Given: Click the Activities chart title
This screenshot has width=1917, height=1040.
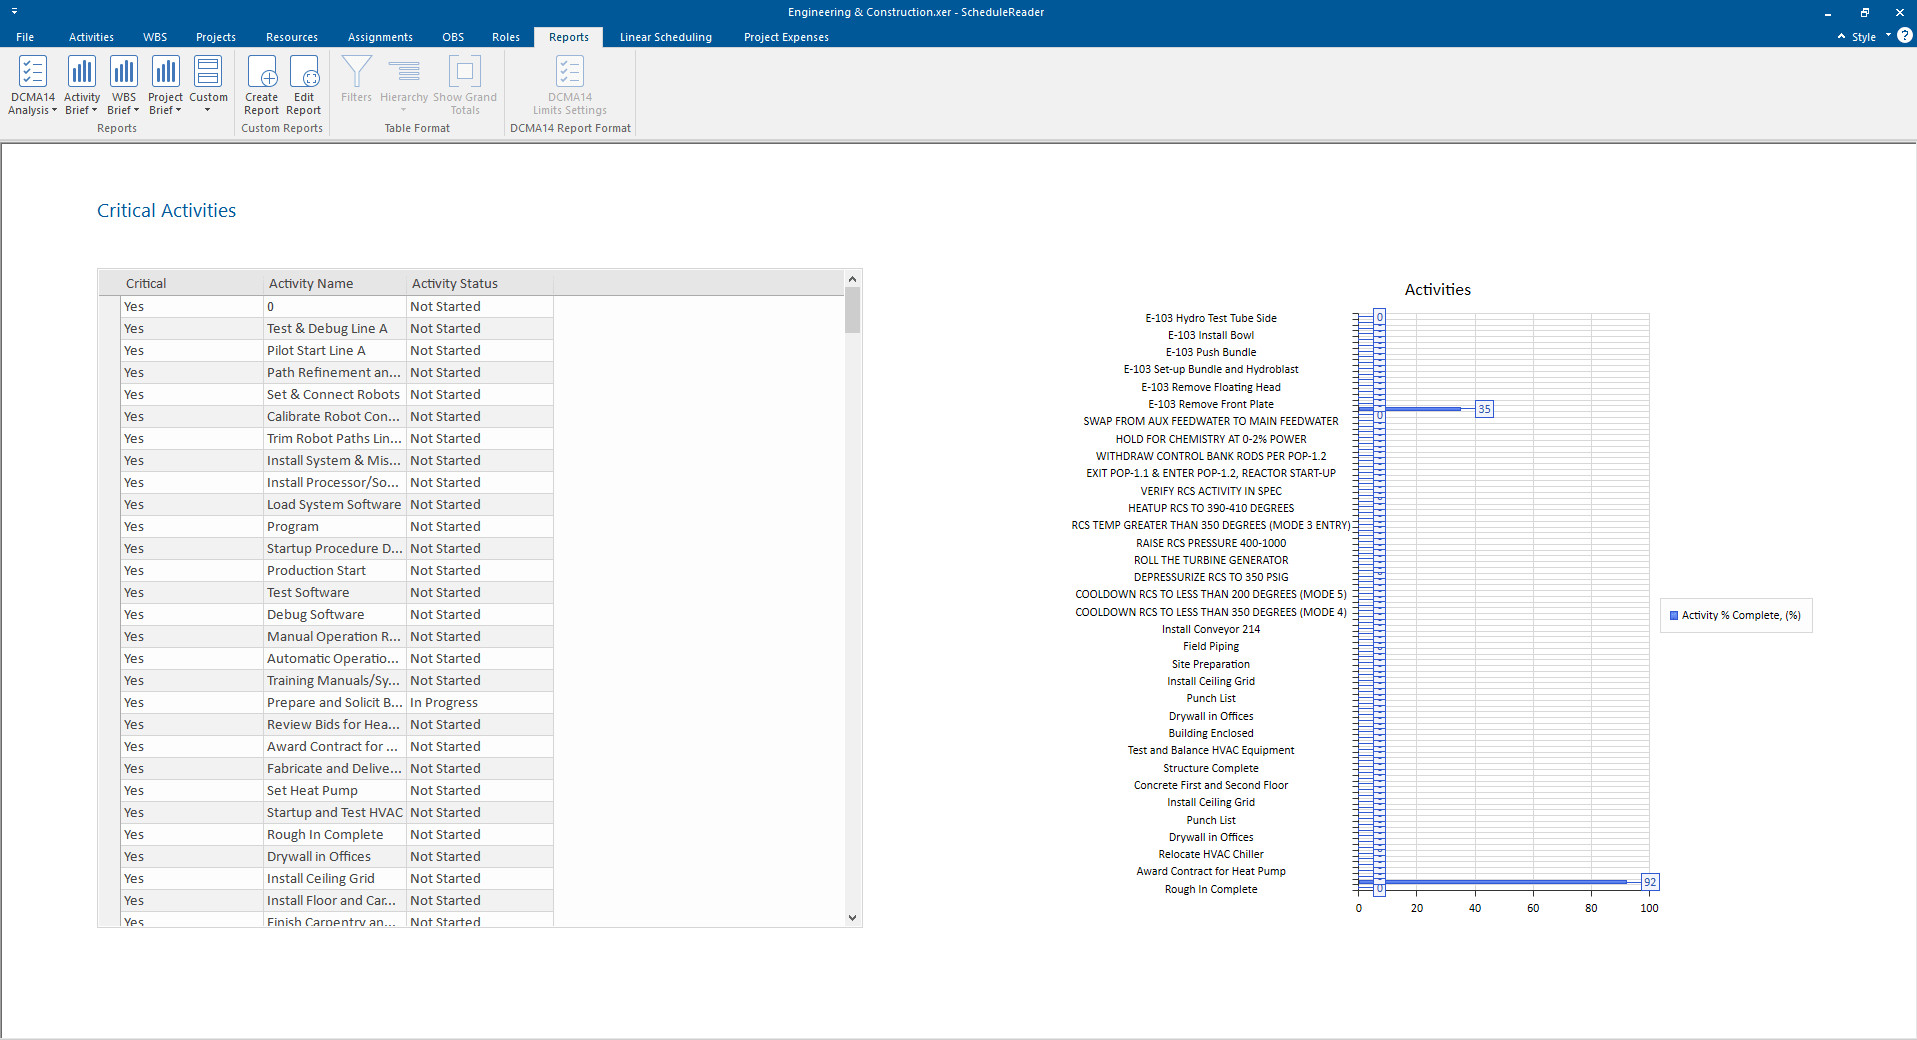Looking at the screenshot, I should tap(1437, 290).
